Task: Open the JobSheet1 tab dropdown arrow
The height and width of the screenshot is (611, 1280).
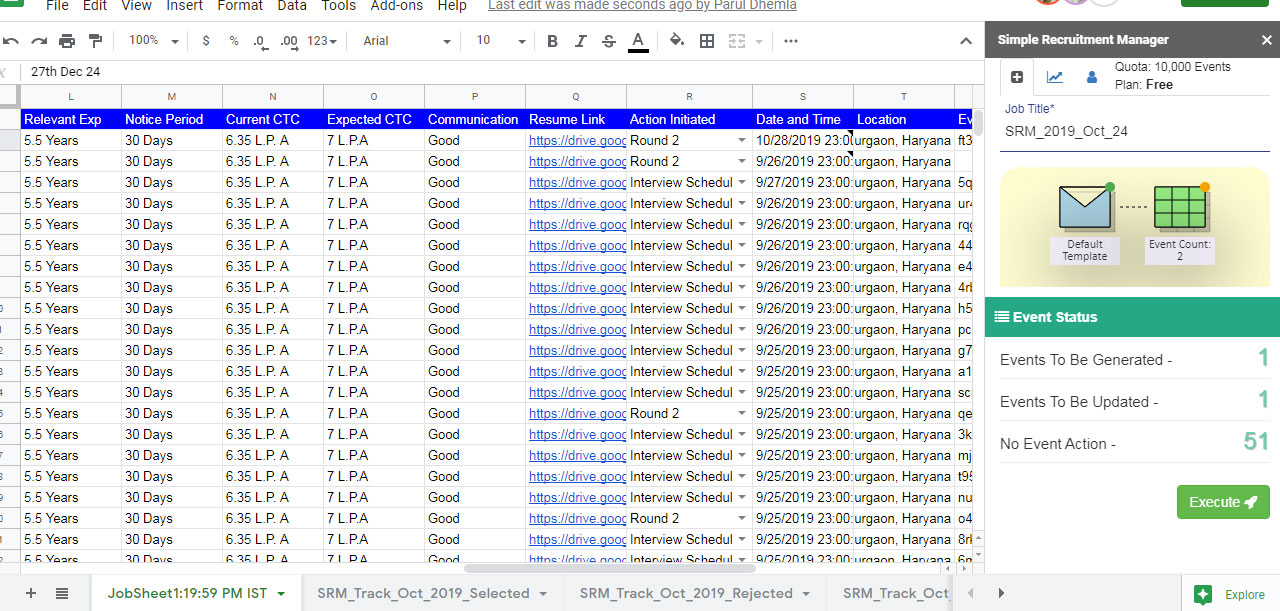Action: click(281, 594)
